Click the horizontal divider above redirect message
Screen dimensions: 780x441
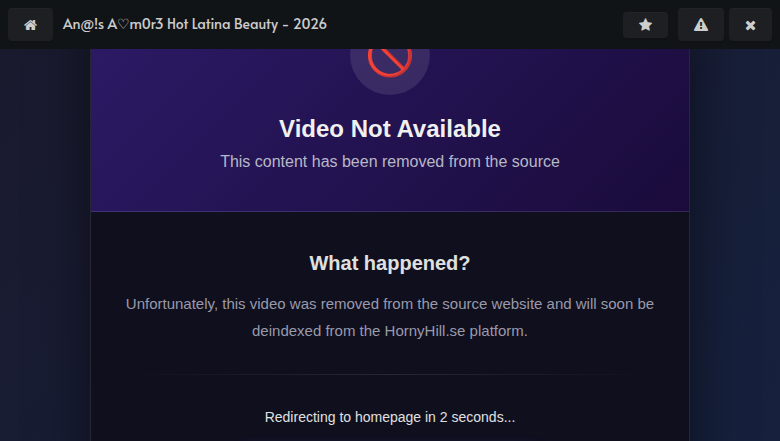(x=389, y=375)
